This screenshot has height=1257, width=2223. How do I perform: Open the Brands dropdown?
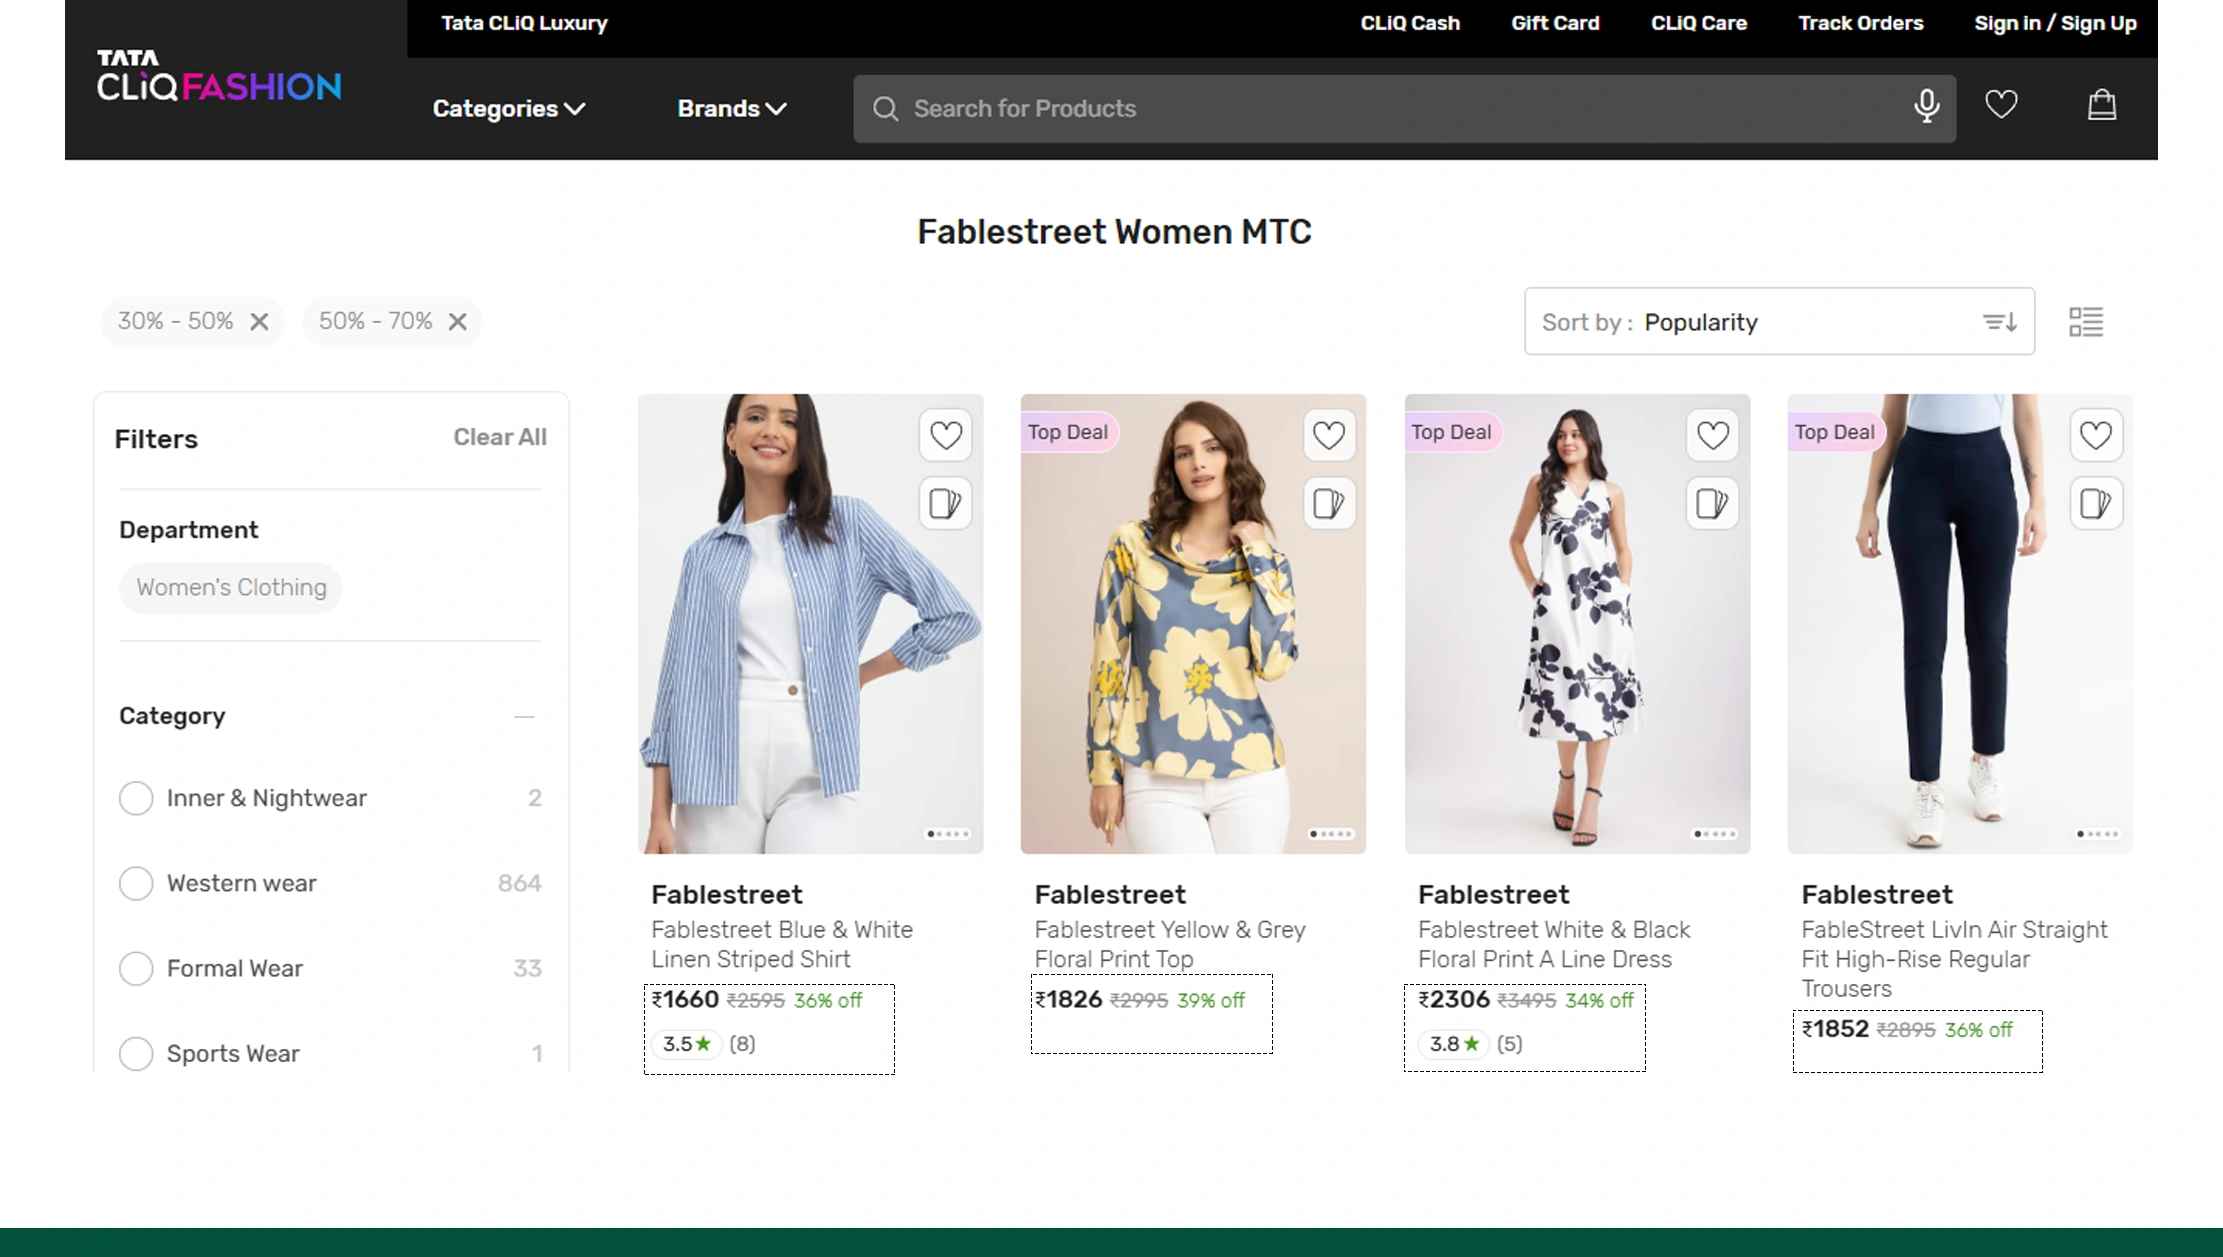pyautogui.click(x=731, y=108)
